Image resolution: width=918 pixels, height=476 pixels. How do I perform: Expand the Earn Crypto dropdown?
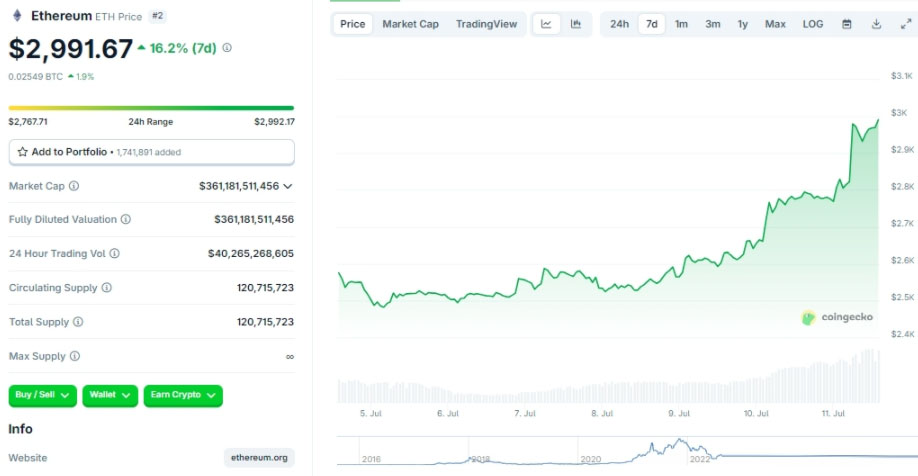[x=183, y=395]
